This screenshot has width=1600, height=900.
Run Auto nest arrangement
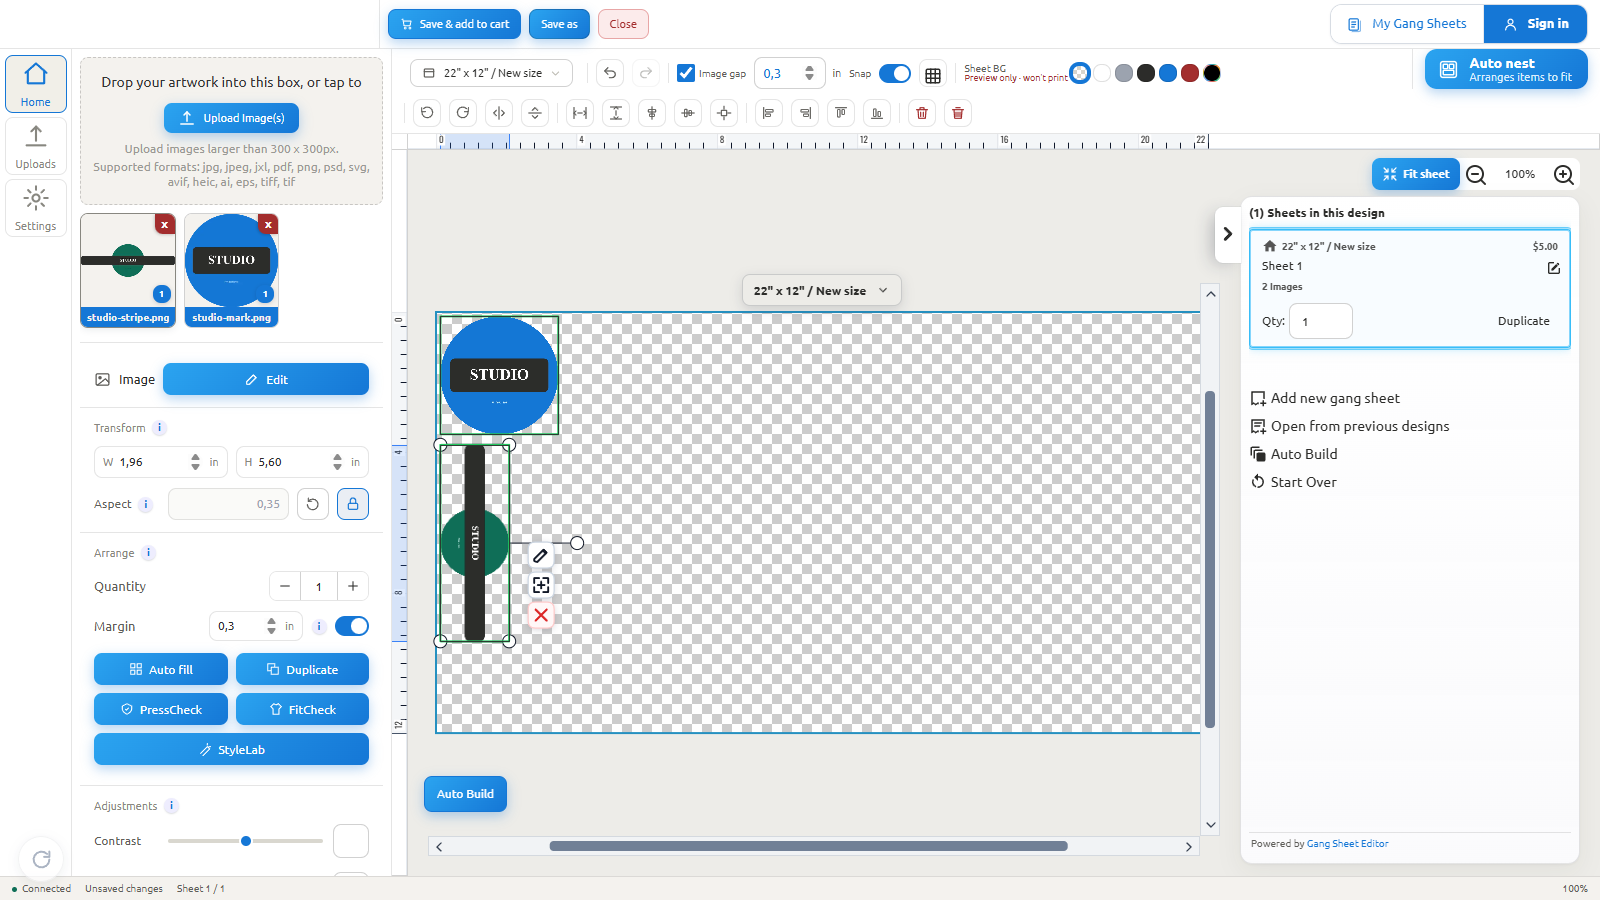click(1506, 69)
